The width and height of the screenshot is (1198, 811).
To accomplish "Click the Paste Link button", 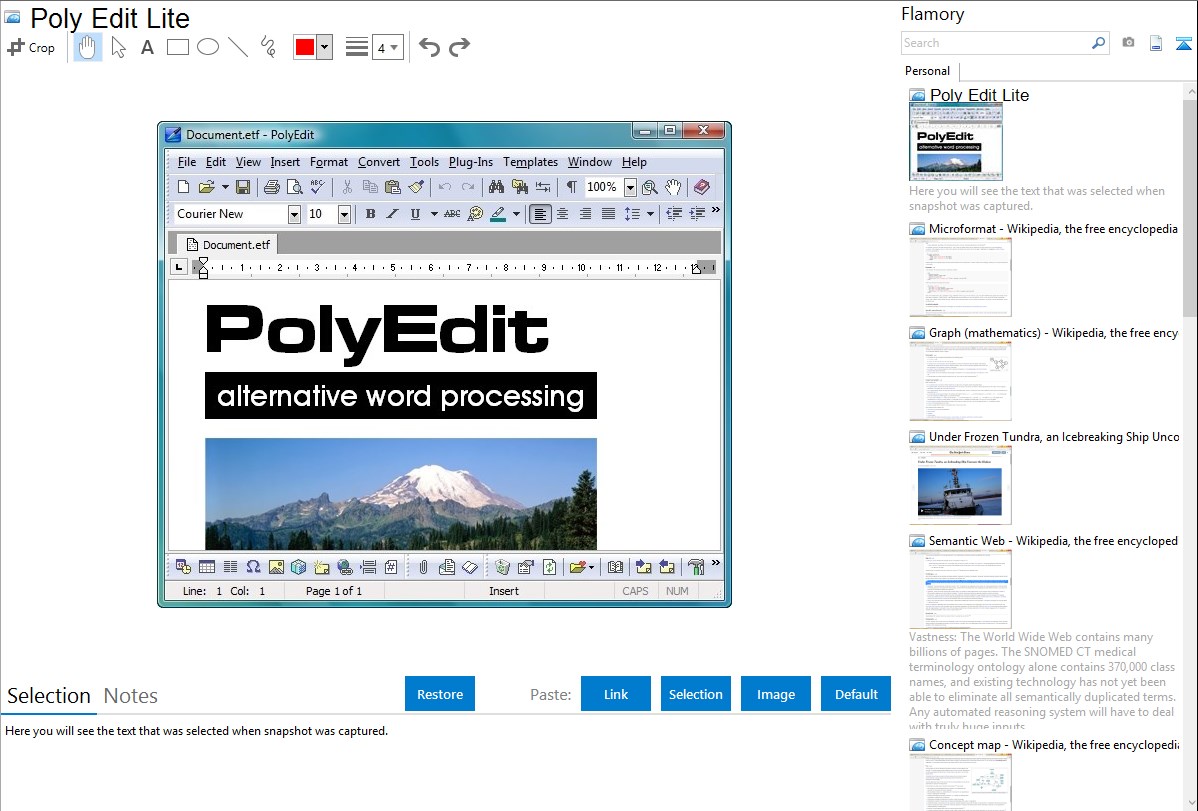I will click(616, 694).
